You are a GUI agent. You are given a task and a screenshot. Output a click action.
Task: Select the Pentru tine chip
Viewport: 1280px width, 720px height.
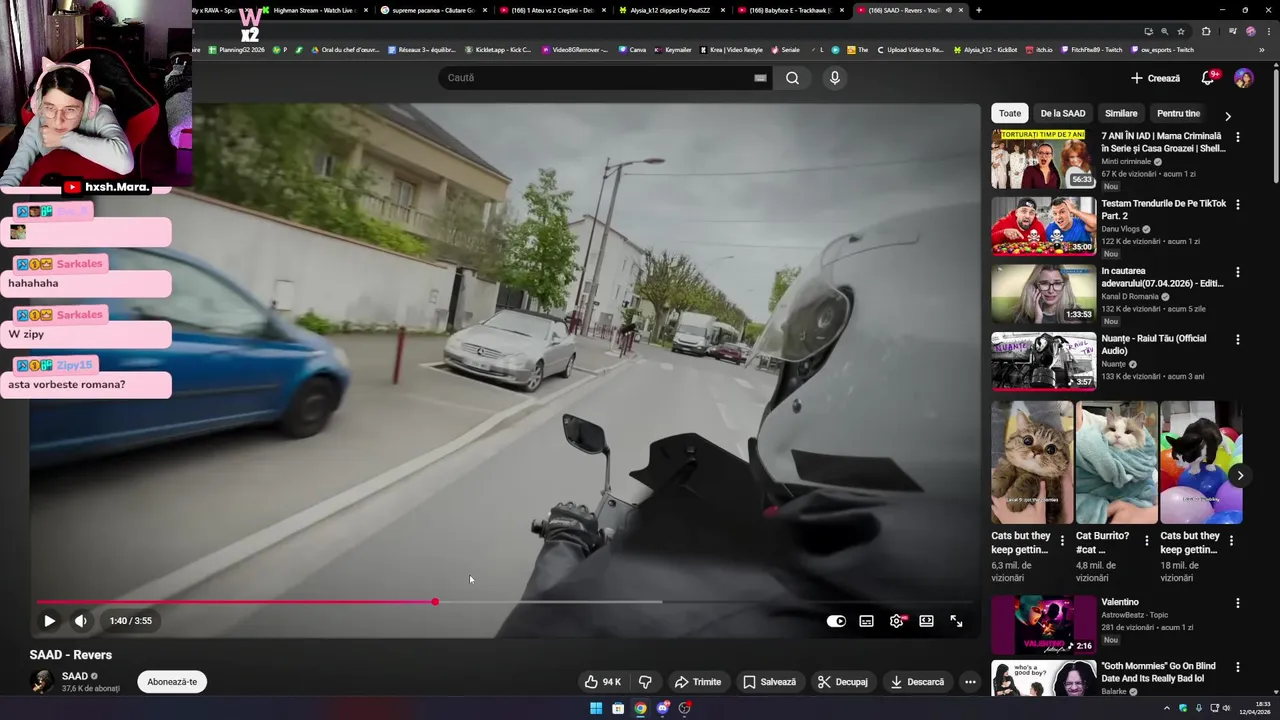pyautogui.click(x=1178, y=114)
